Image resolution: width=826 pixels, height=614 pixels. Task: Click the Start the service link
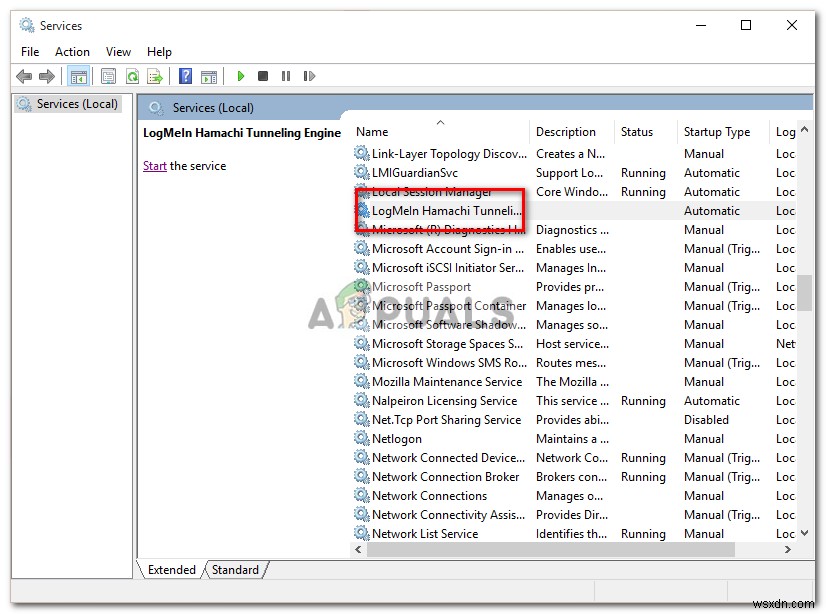coord(154,166)
